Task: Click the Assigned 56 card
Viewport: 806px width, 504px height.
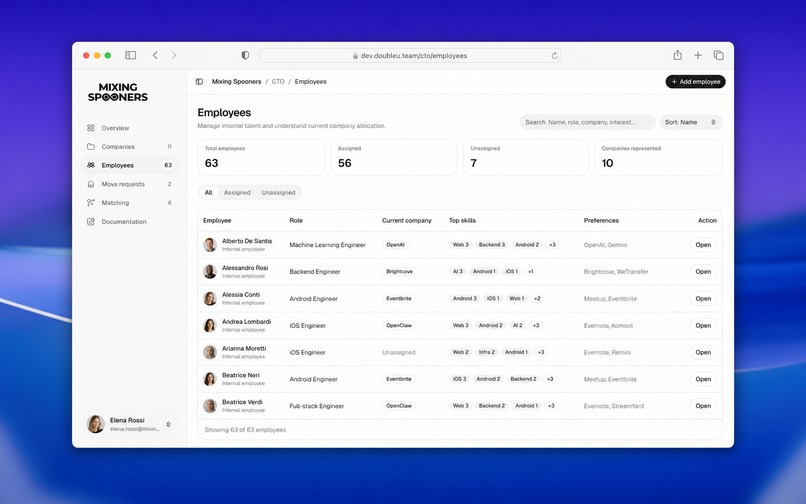Action: (394, 157)
